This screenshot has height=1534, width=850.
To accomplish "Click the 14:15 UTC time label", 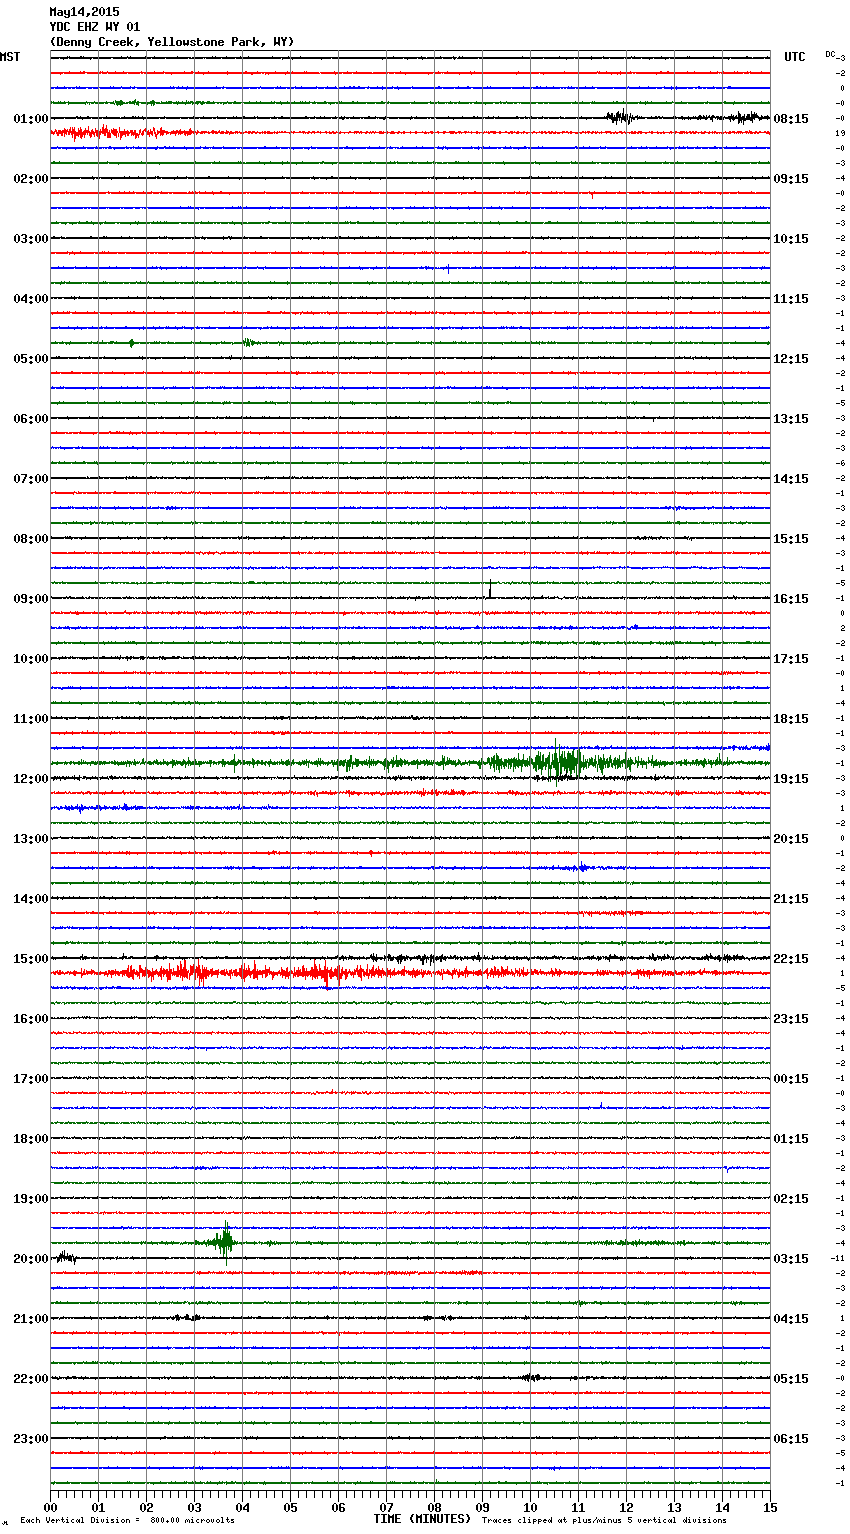I will tap(791, 479).
